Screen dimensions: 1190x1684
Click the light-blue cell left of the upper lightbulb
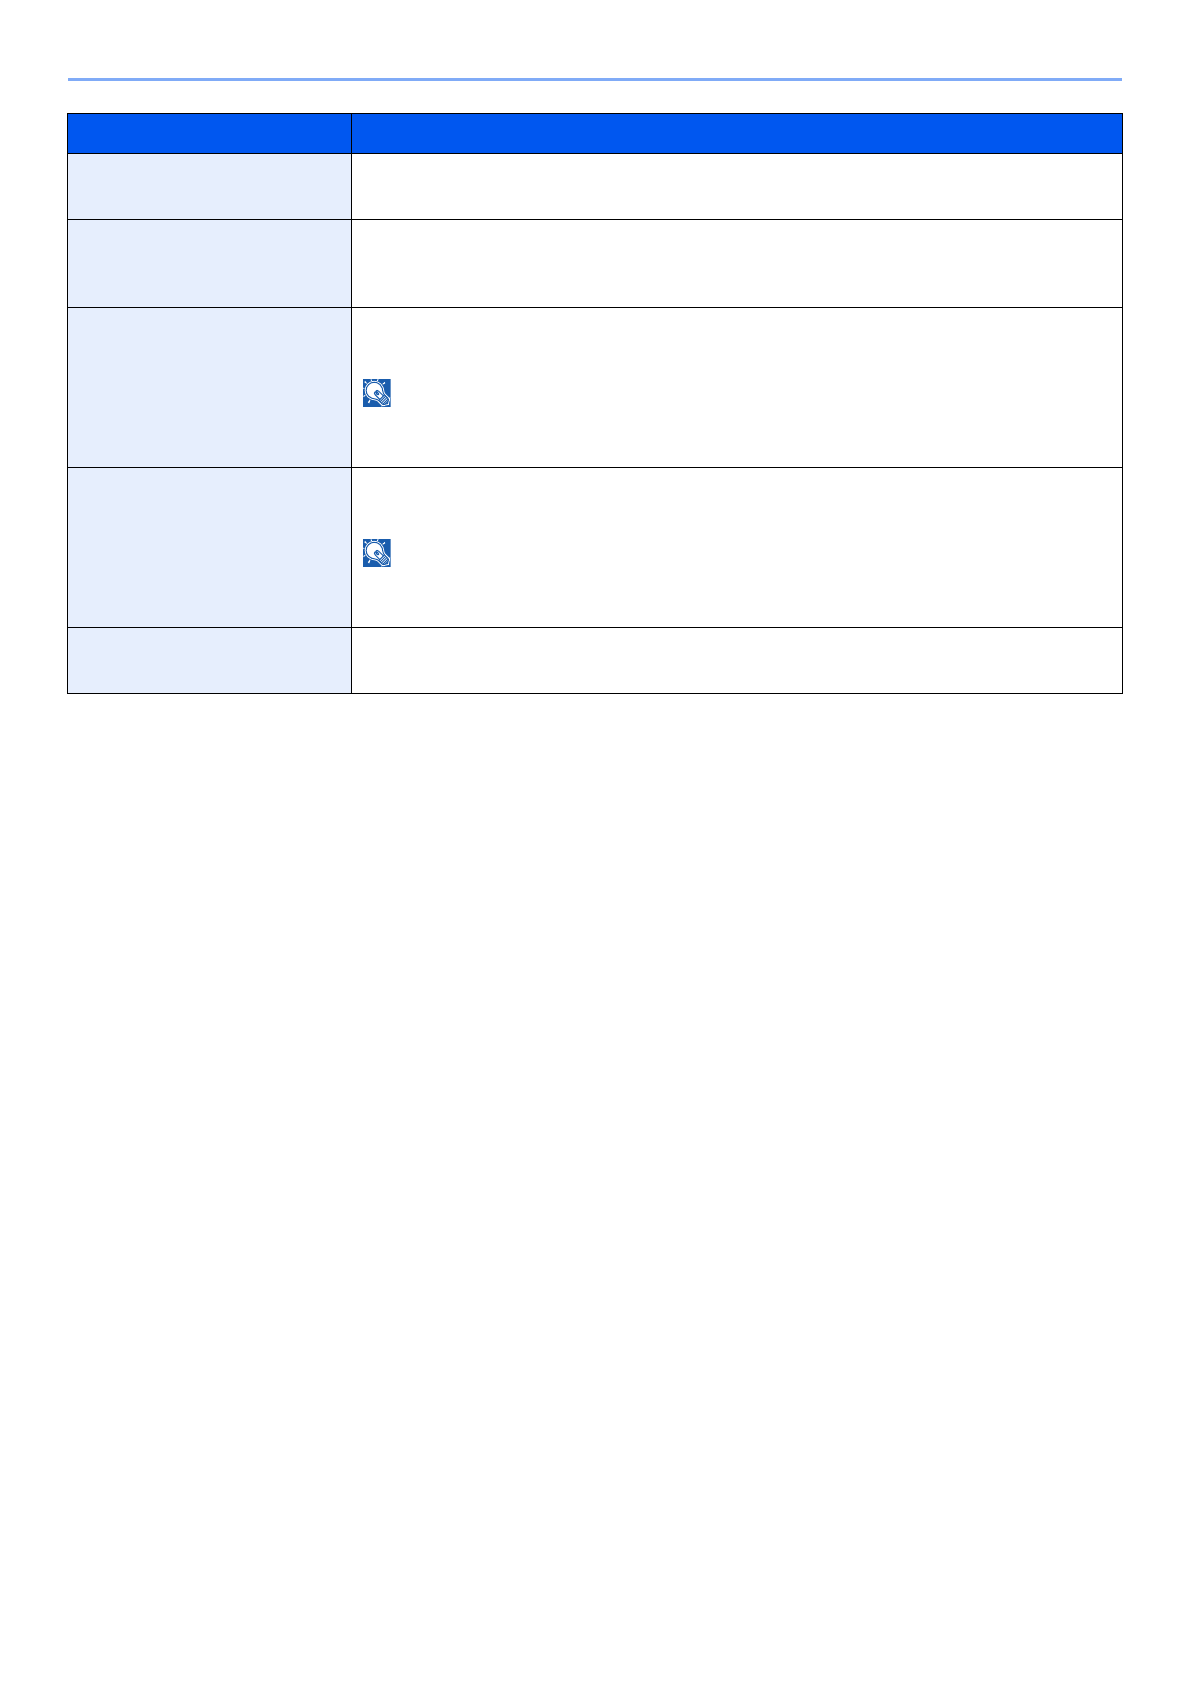[x=209, y=387]
